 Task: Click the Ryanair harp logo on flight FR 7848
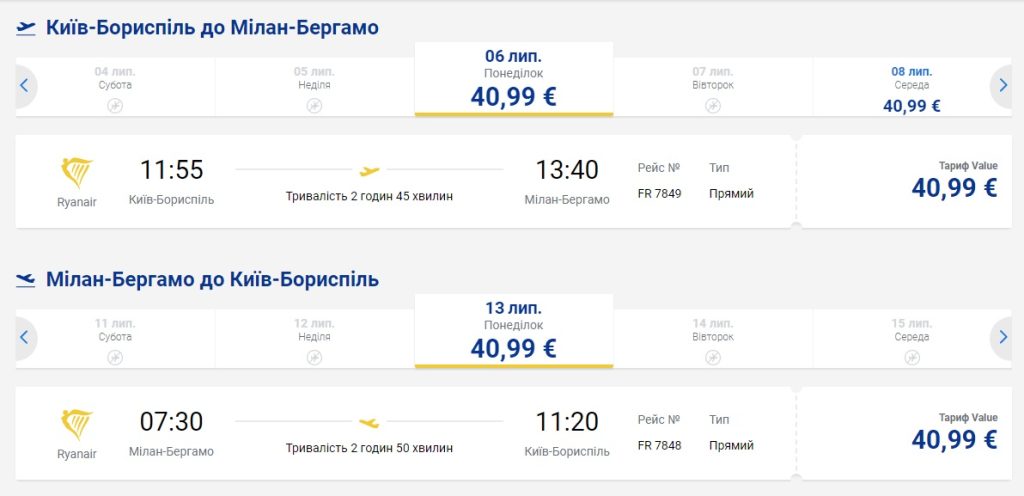pyautogui.click(x=77, y=425)
